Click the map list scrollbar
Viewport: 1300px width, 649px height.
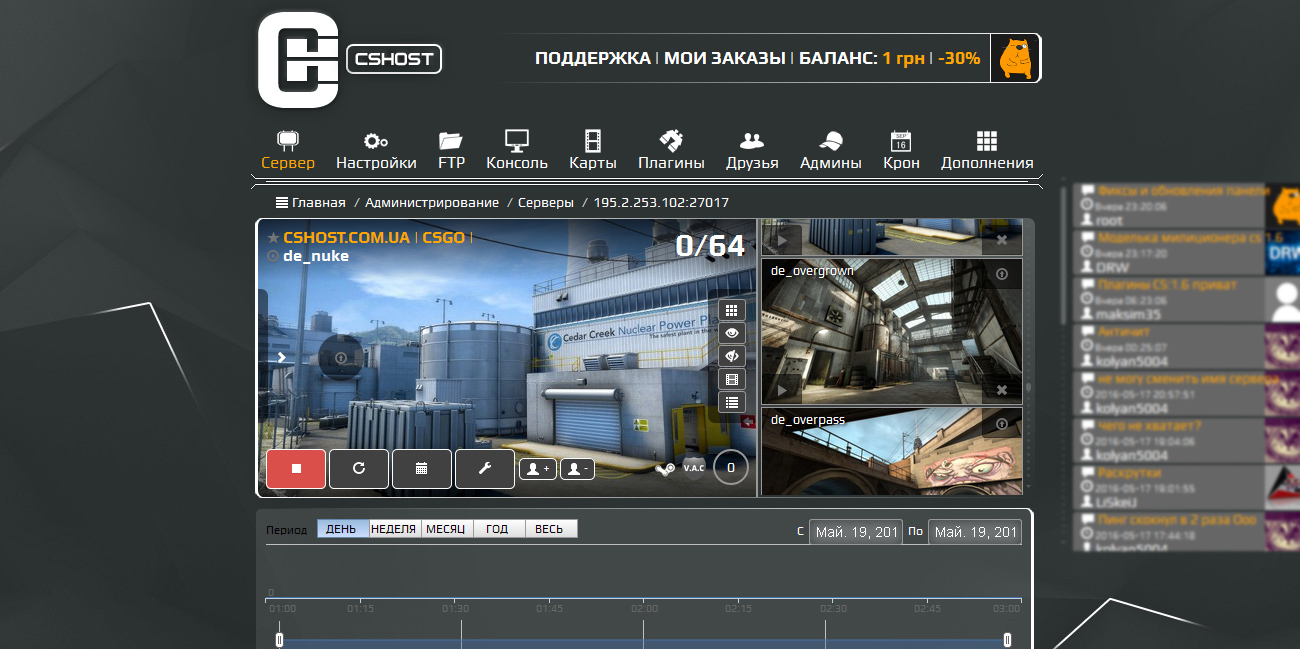[x=1028, y=385]
